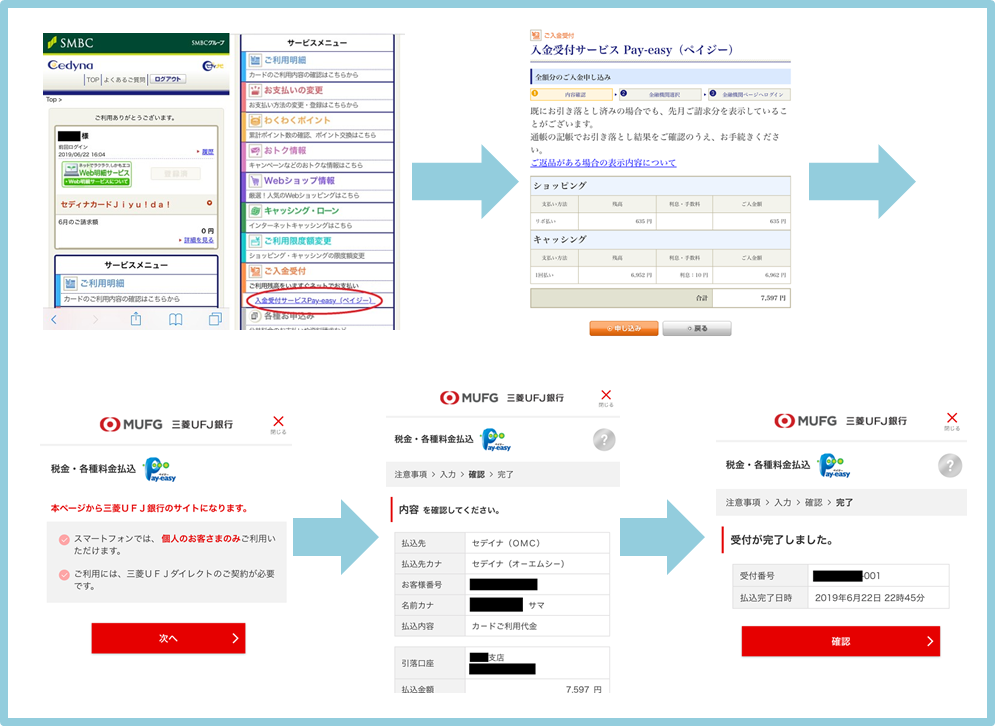
Task: Open Webショップ情報 cart icon
Action: point(254,181)
